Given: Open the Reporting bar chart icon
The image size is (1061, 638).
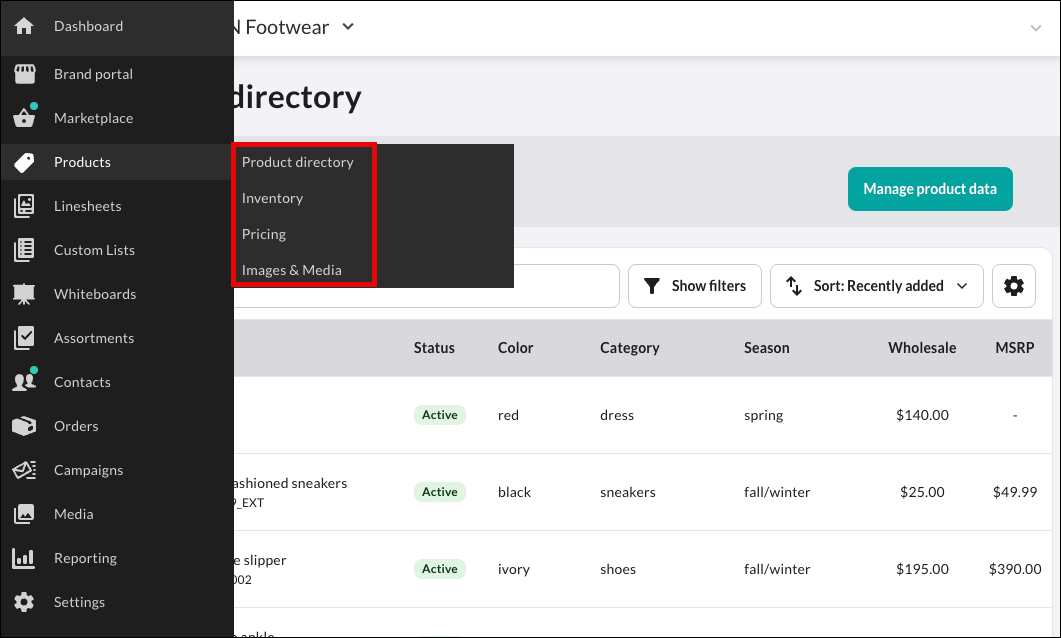Looking at the screenshot, I should click(x=24, y=557).
